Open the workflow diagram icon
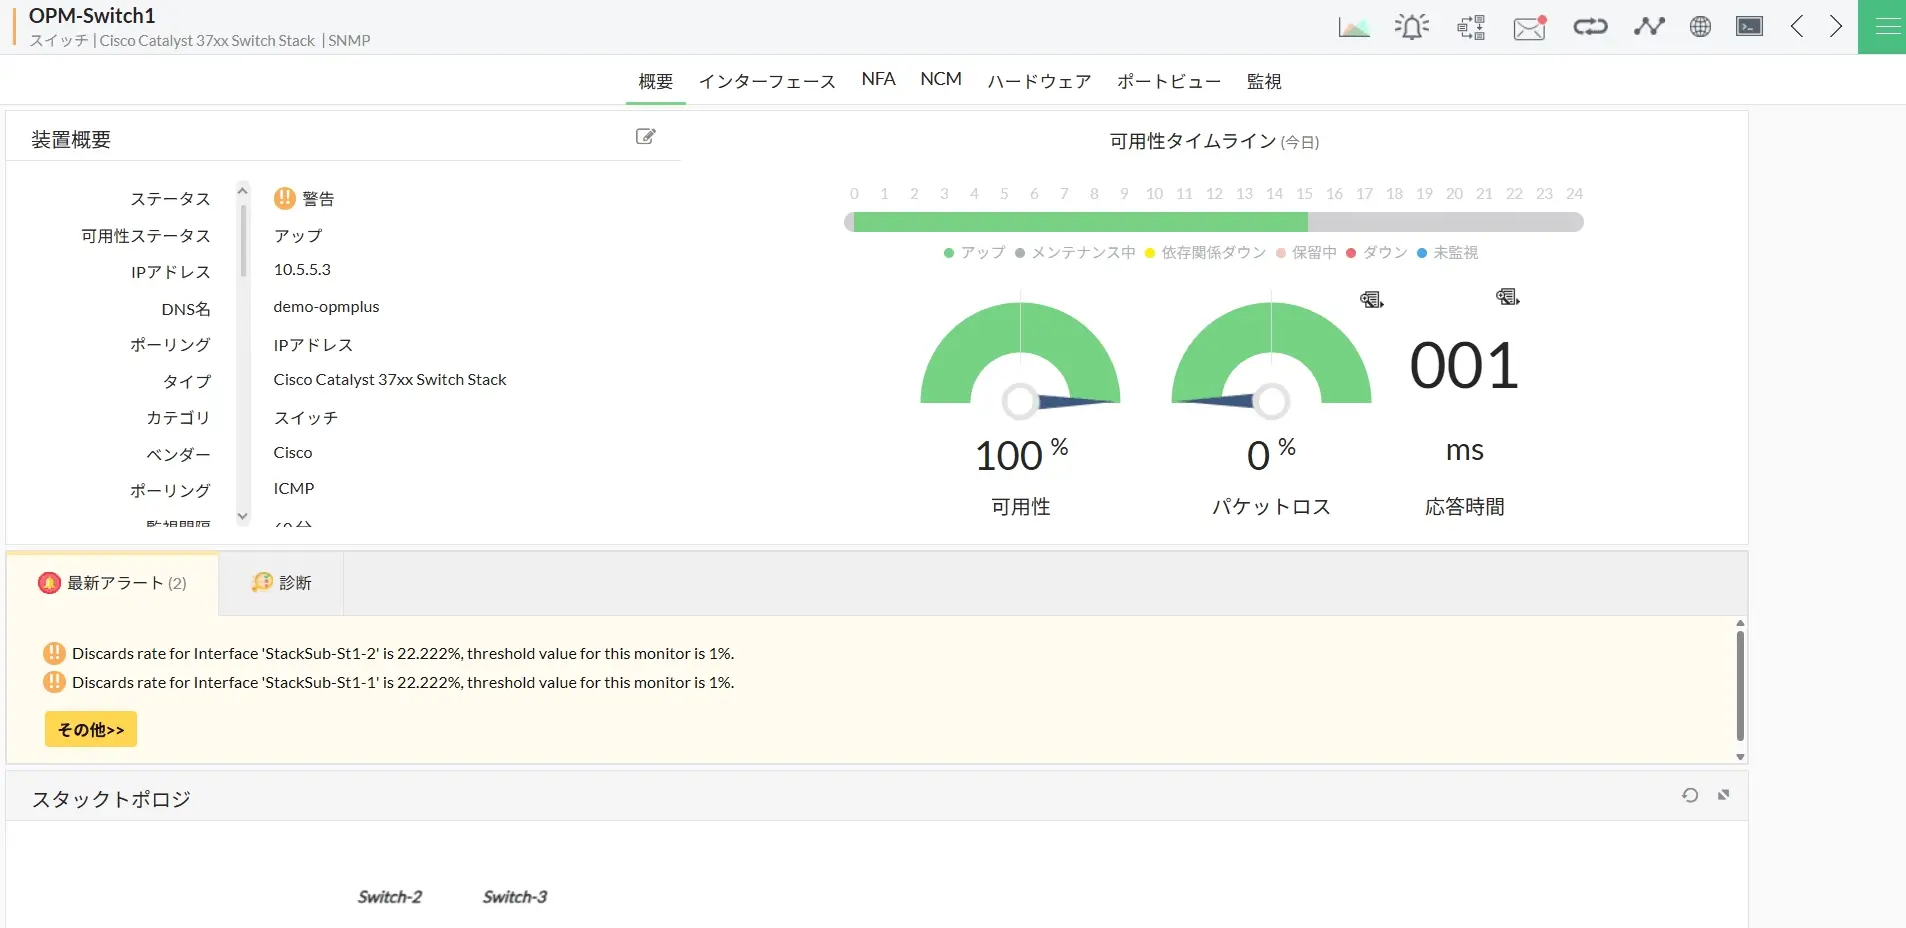1906x928 pixels. pos(1471,27)
